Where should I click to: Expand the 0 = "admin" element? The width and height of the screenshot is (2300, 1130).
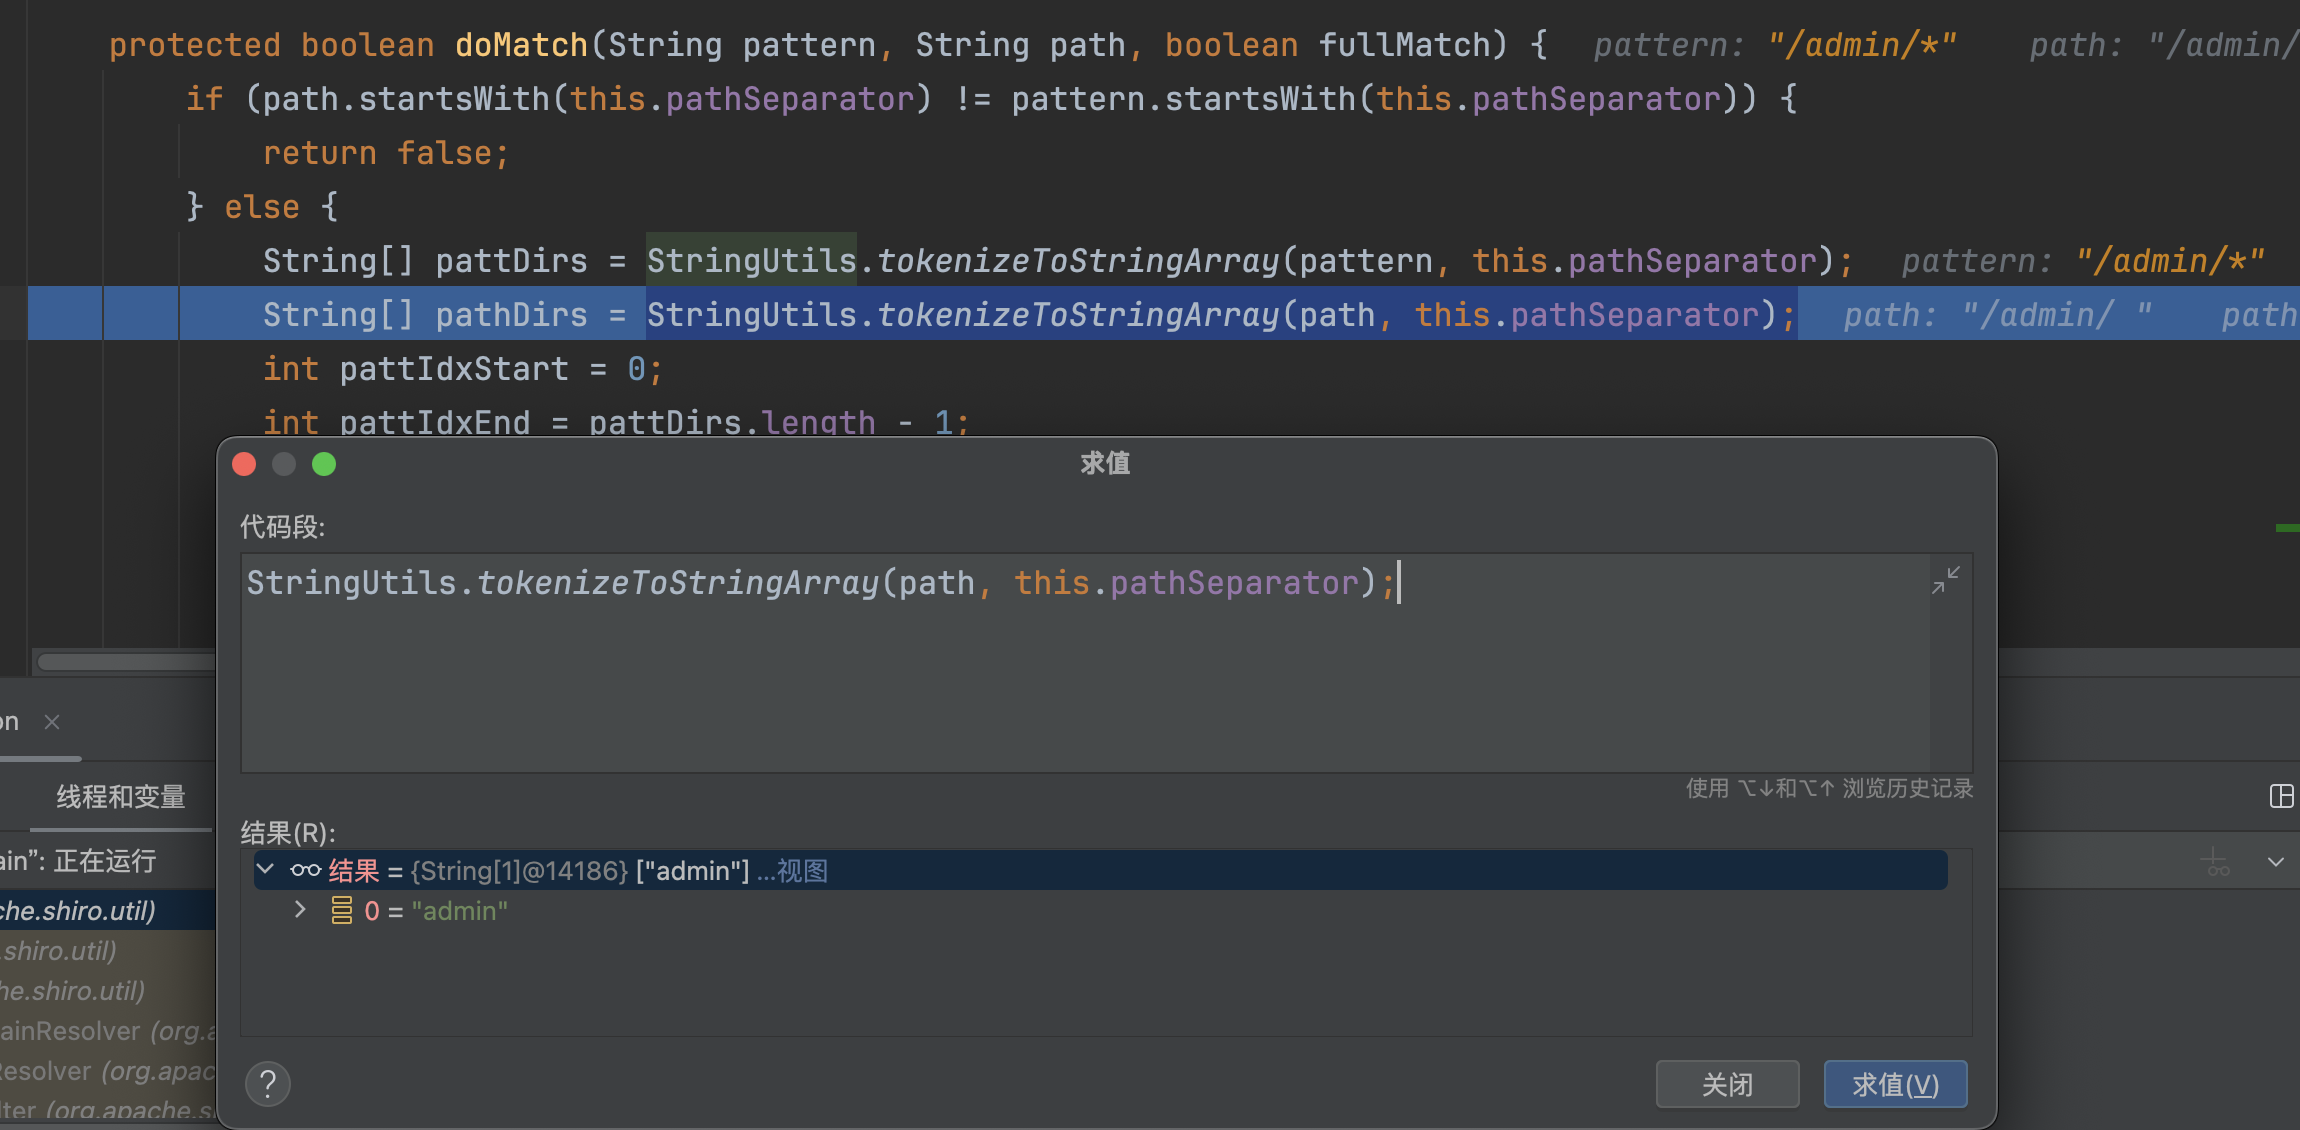(300, 910)
